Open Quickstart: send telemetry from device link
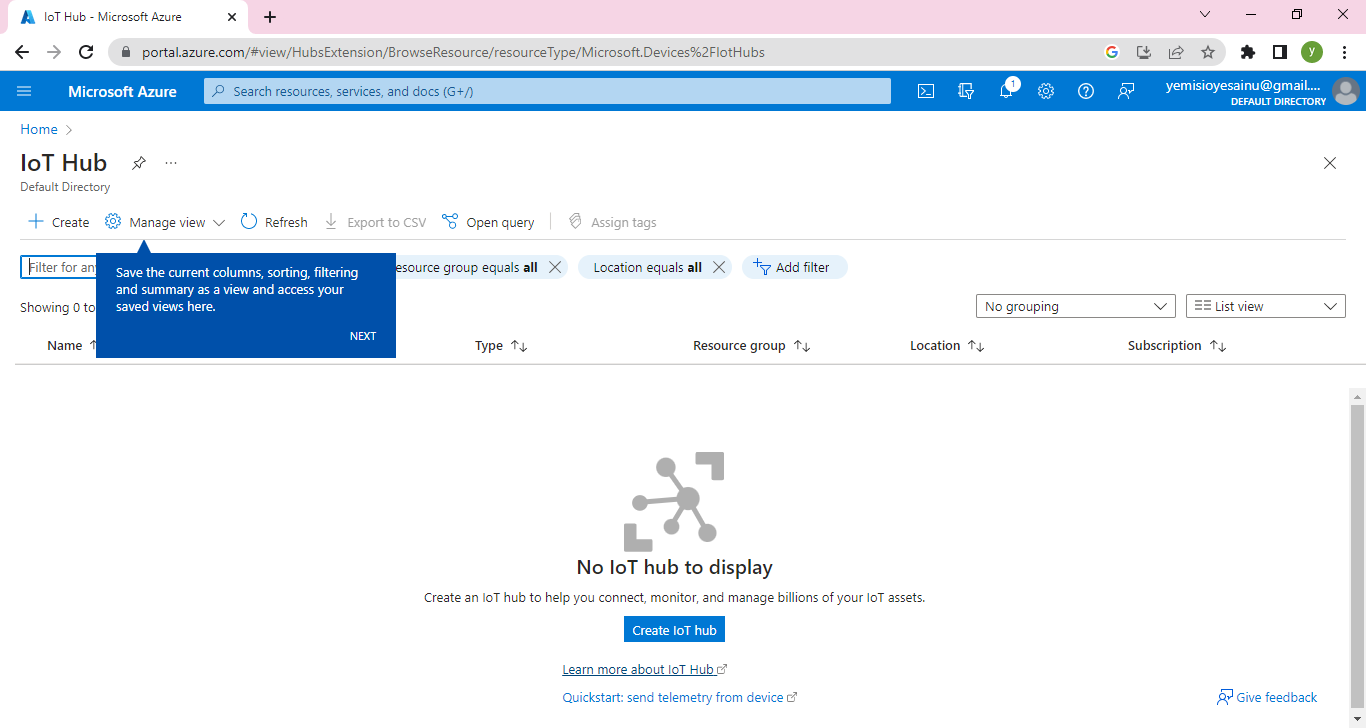Viewport: 1366px width, 728px height. click(680, 697)
